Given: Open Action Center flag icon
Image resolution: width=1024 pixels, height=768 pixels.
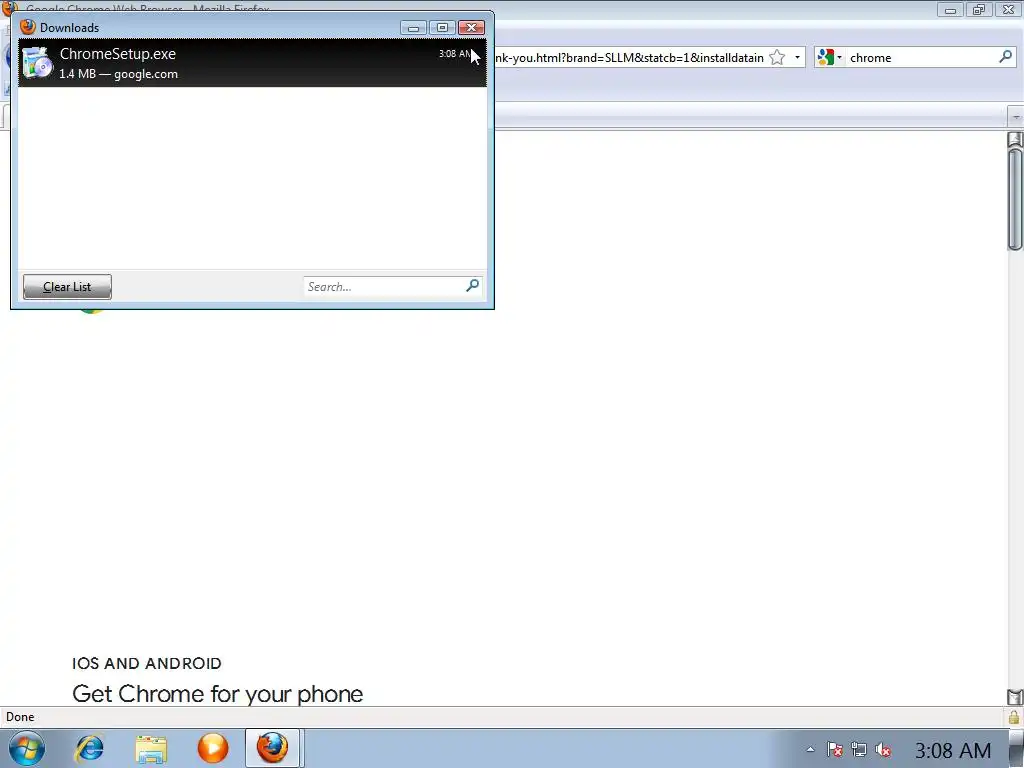Looking at the screenshot, I should (835, 750).
